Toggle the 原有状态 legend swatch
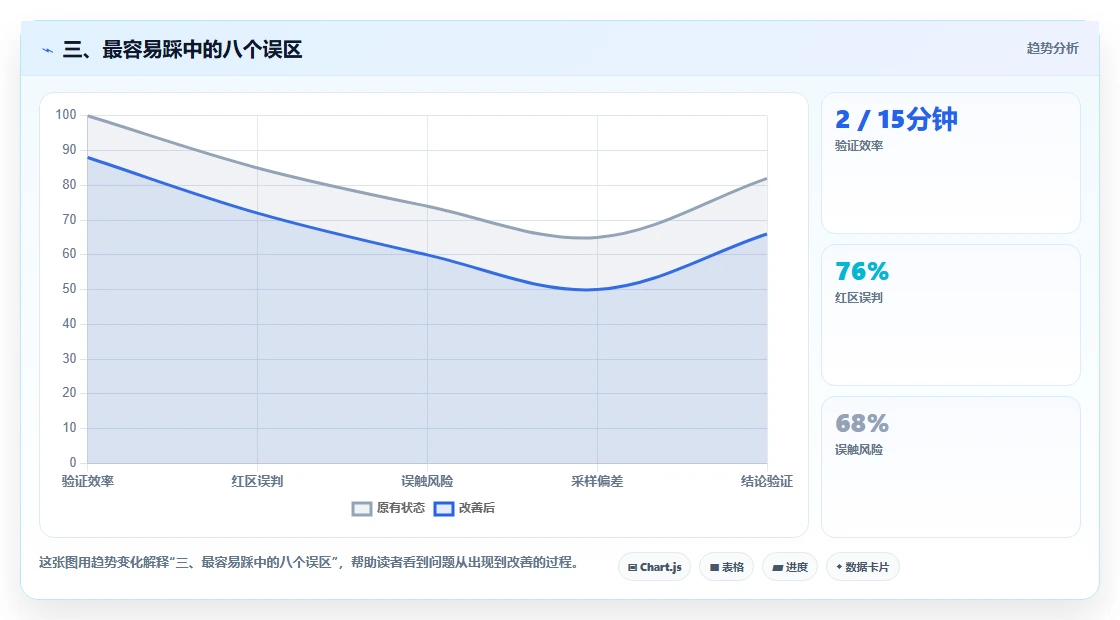This screenshot has width=1120, height=620. click(362, 509)
